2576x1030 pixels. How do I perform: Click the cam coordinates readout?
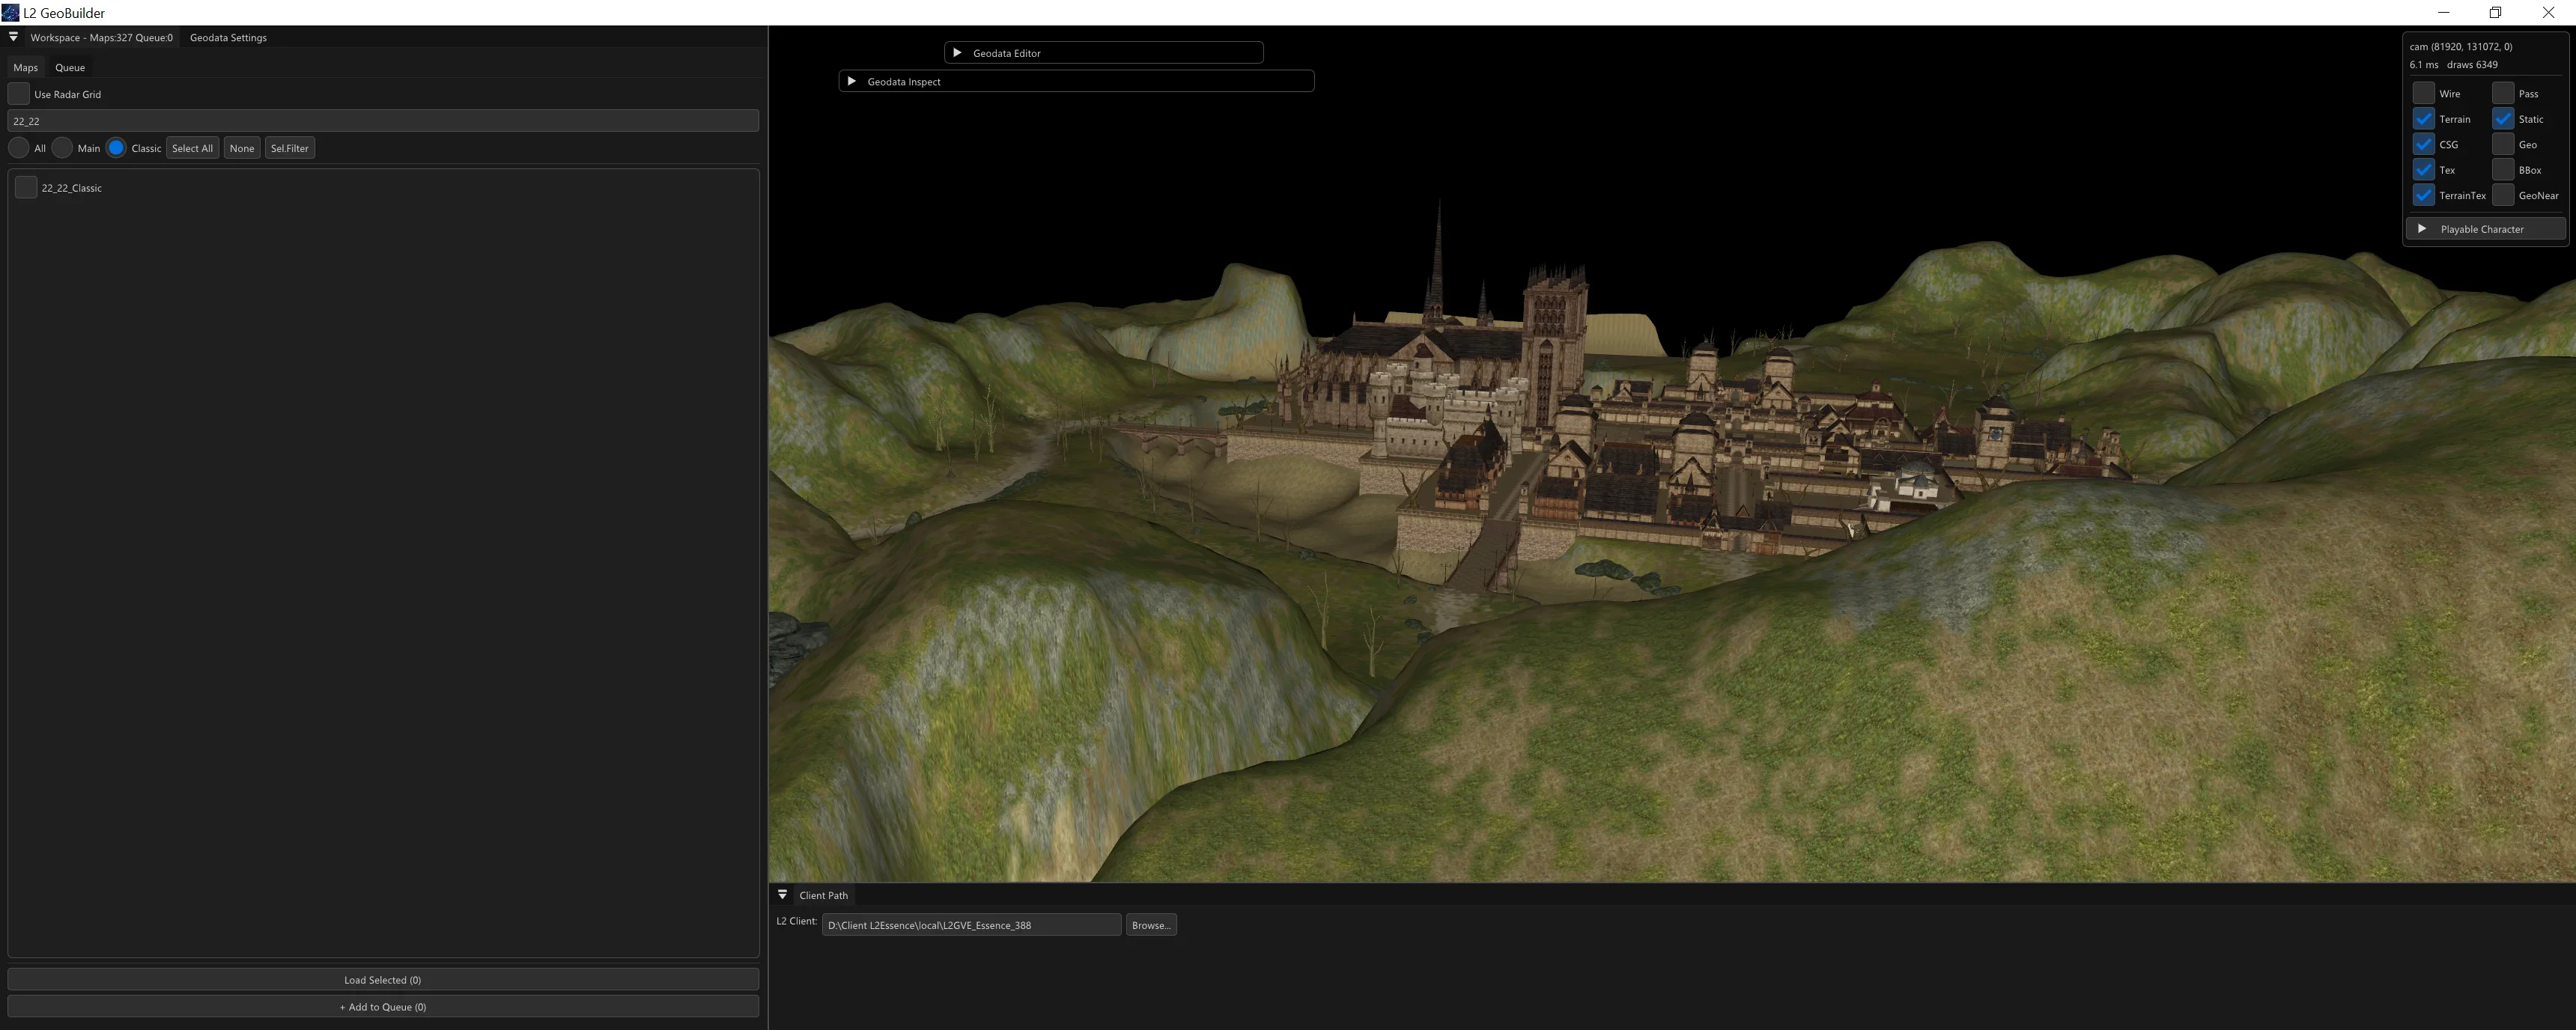coord(2460,46)
